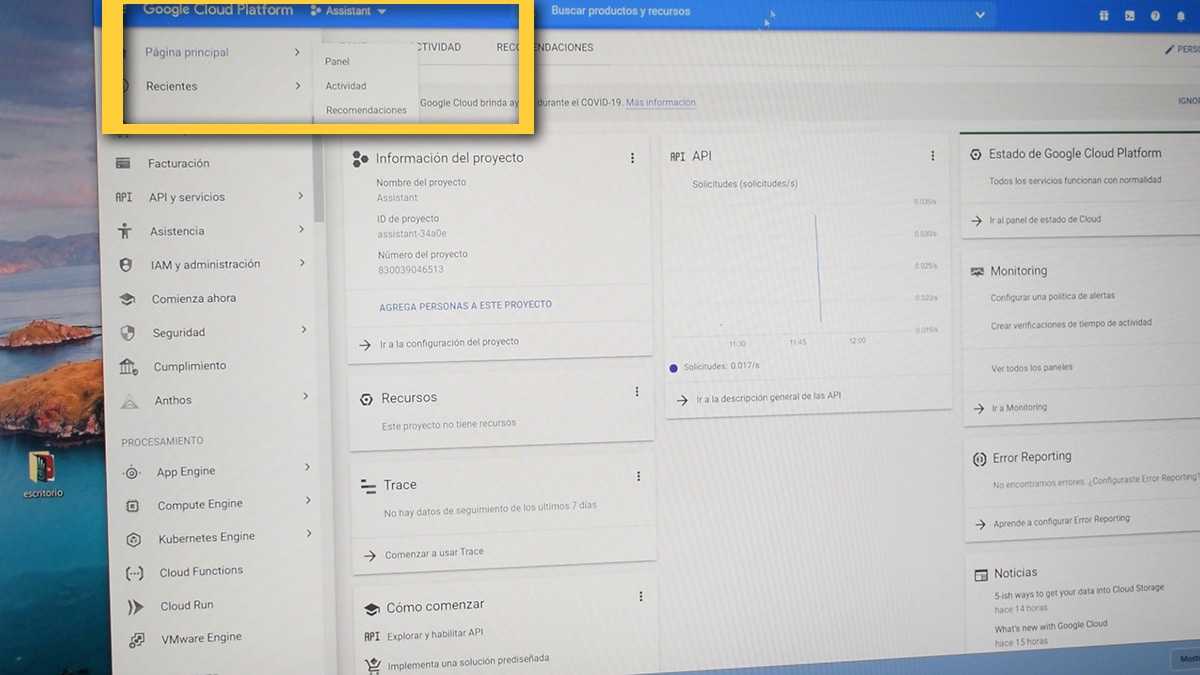Select Cumplimiento in the left menu
This screenshot has height=675, width=1200.
[189, 366]
